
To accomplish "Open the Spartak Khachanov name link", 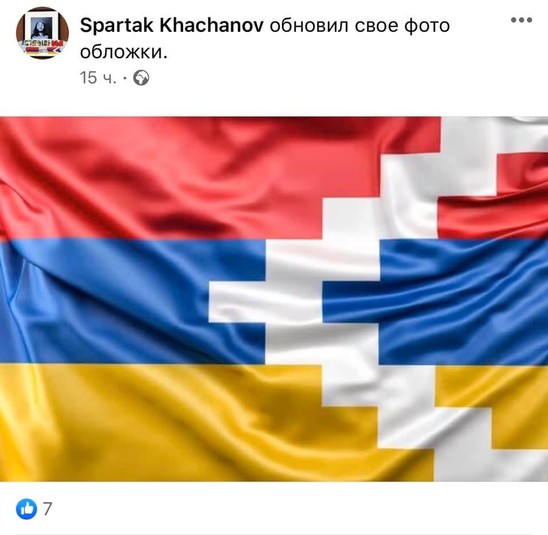I will click(x=172, y=26).
